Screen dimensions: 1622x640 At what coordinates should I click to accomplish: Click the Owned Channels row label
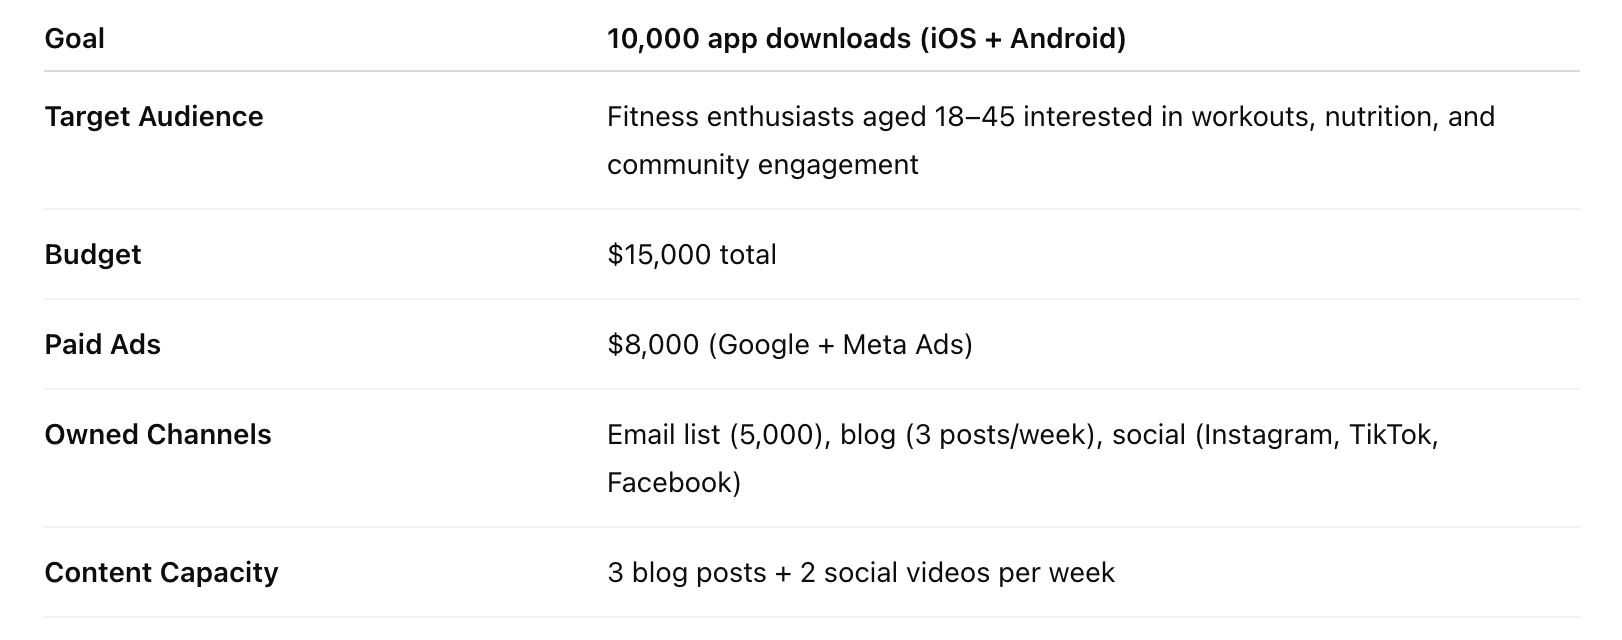pyautogui.click(x=158, y=435)
